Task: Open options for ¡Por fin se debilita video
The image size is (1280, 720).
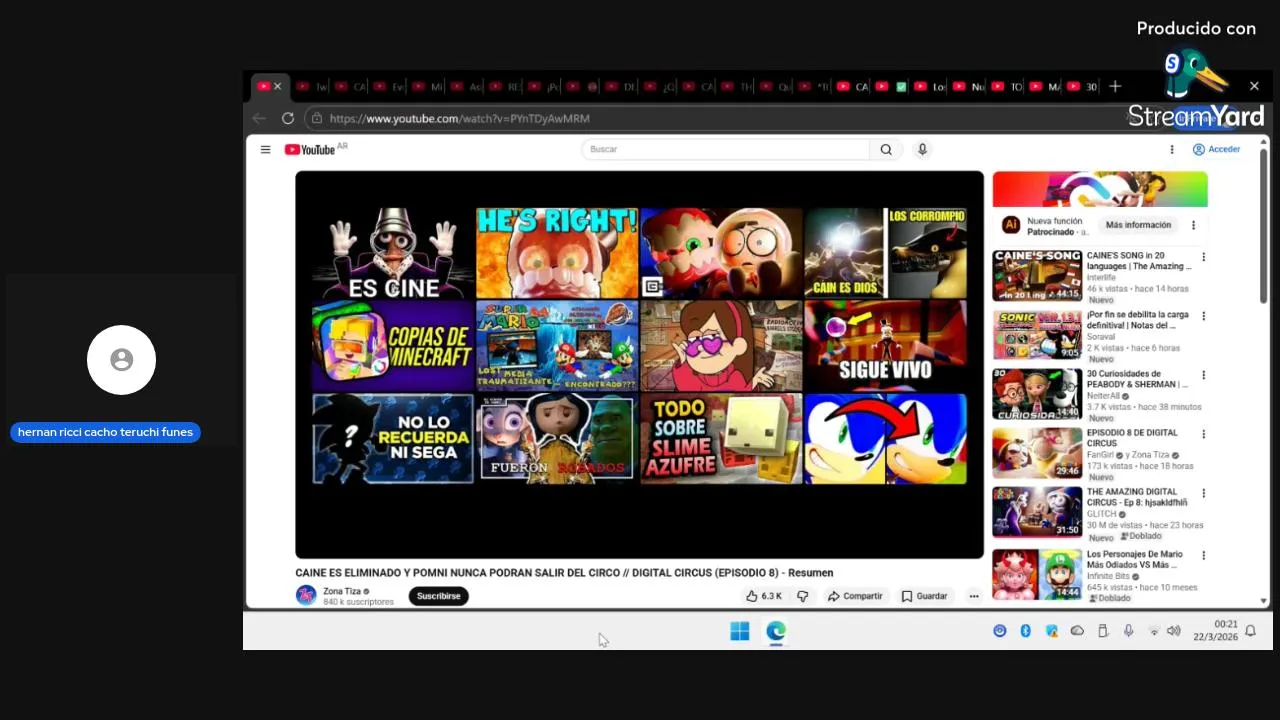Action: 1203,316
